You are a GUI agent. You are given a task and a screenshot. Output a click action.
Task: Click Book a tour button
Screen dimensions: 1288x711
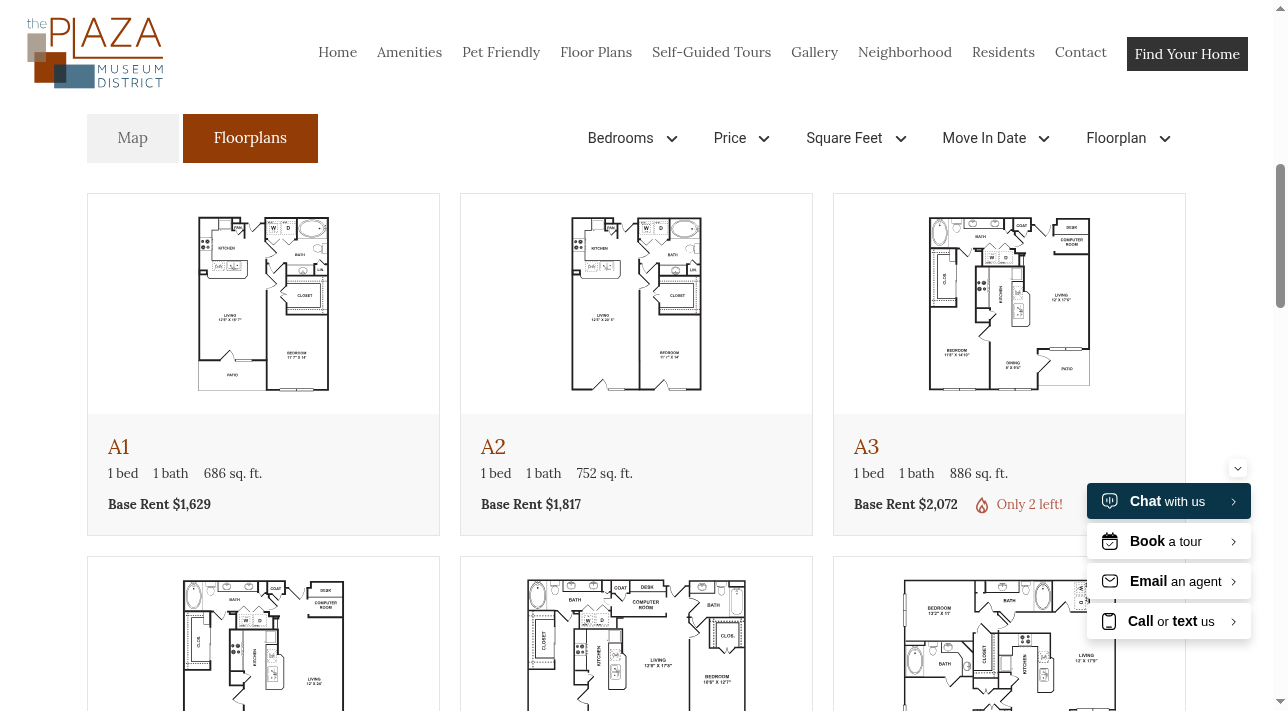(1169, 541)
